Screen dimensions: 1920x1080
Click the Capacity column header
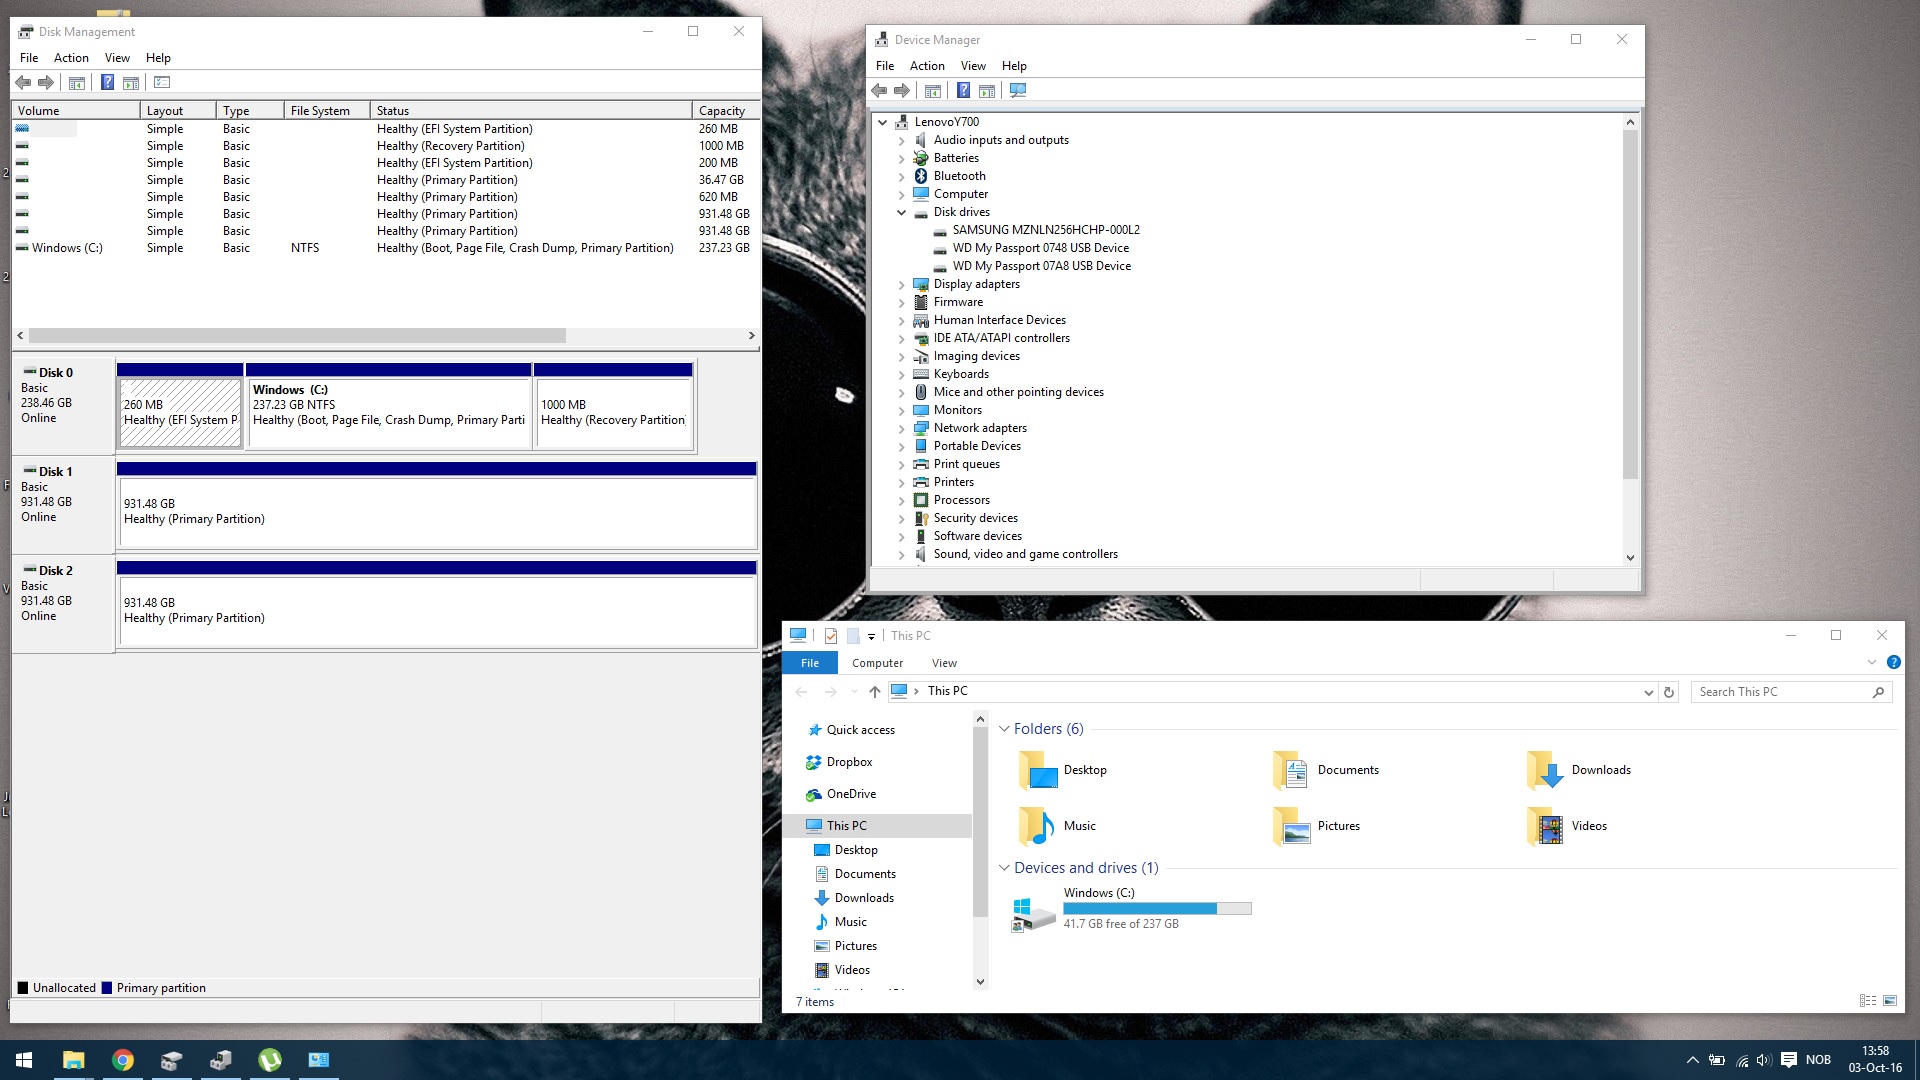(722, 110)
